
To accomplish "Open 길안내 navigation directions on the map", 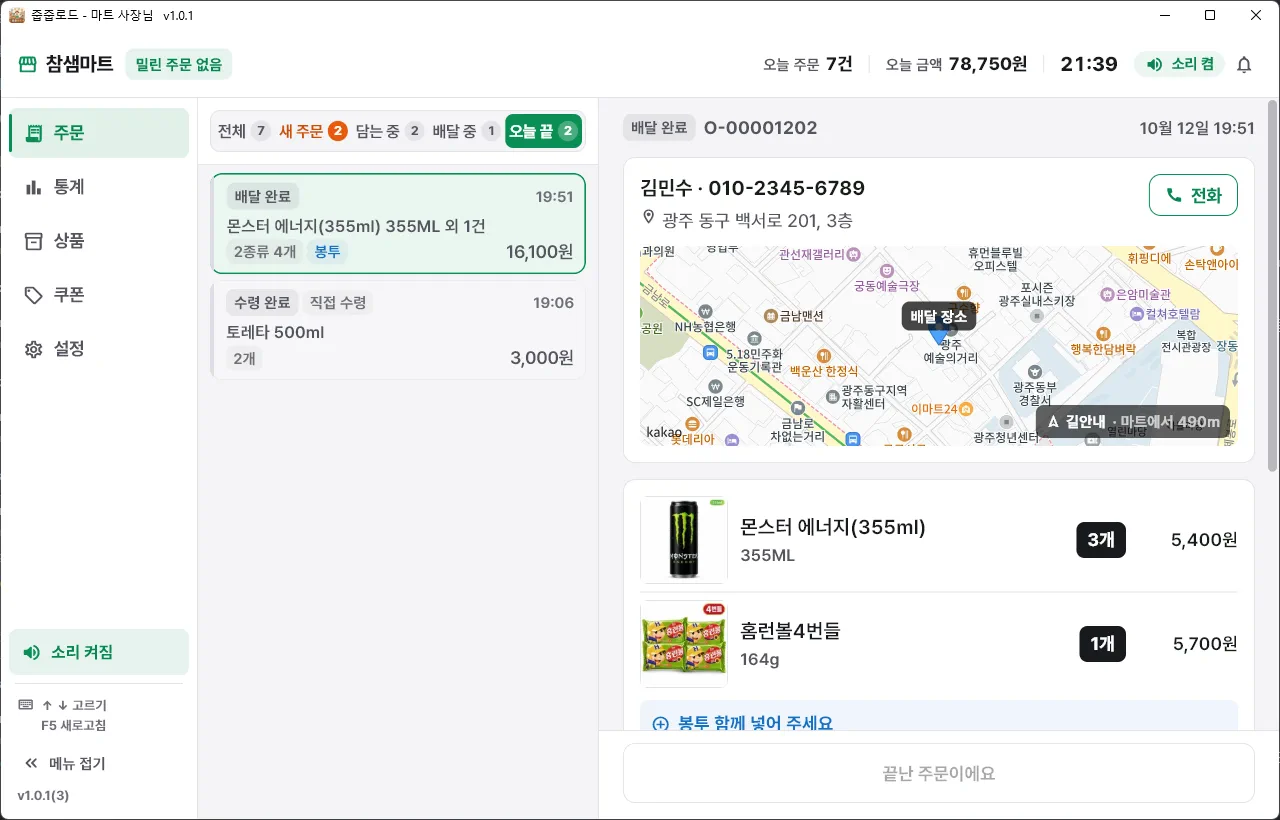I will (x=1133, y=421).
